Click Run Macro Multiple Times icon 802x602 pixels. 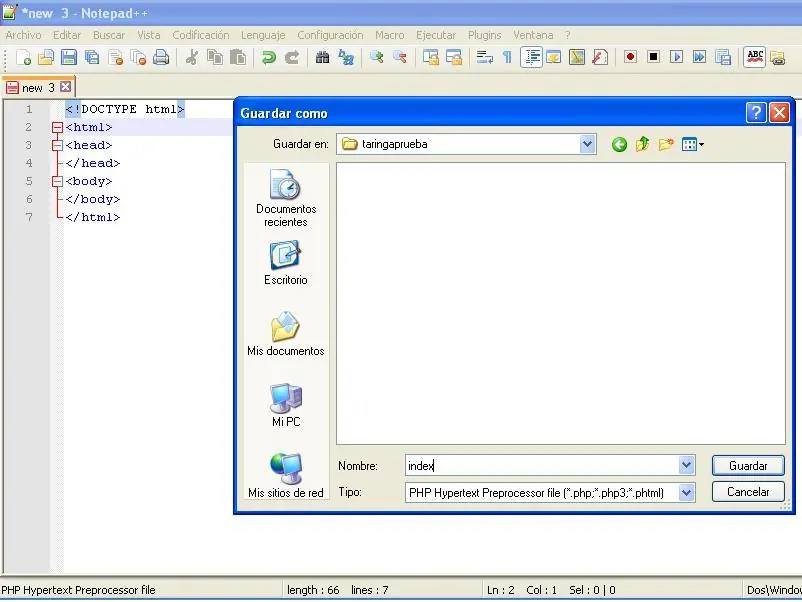point(699,57)
